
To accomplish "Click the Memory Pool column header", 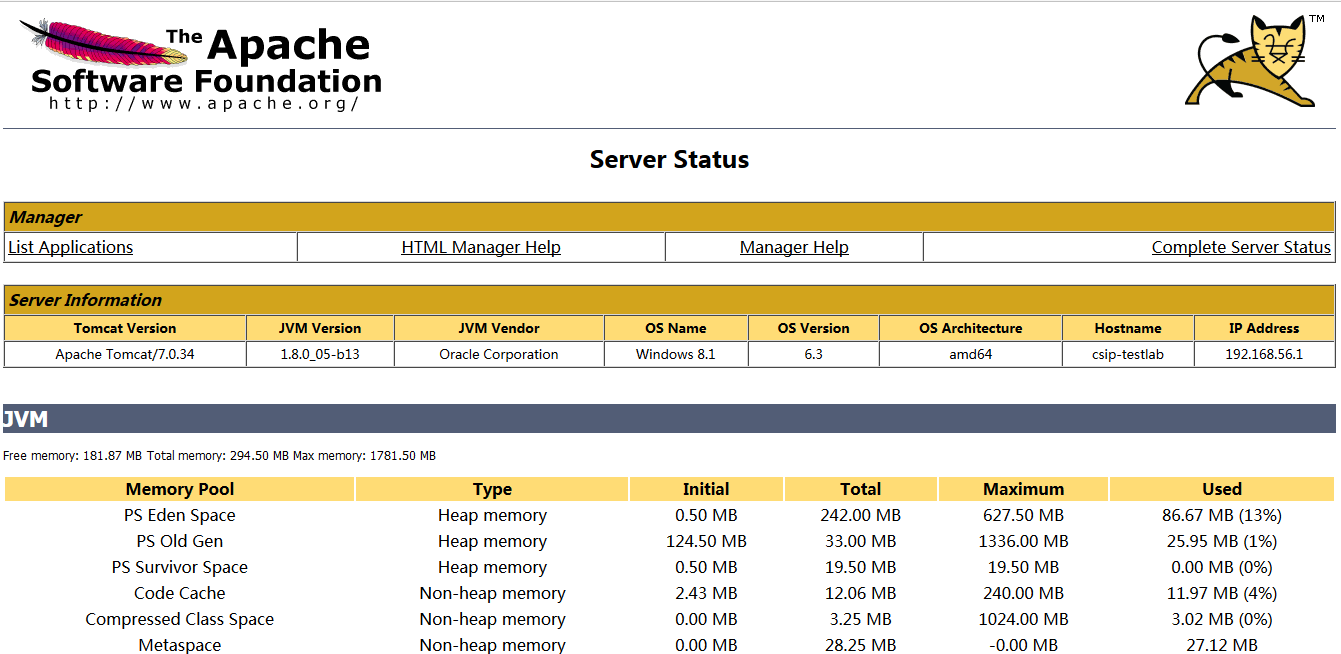I will coord(180,489).
